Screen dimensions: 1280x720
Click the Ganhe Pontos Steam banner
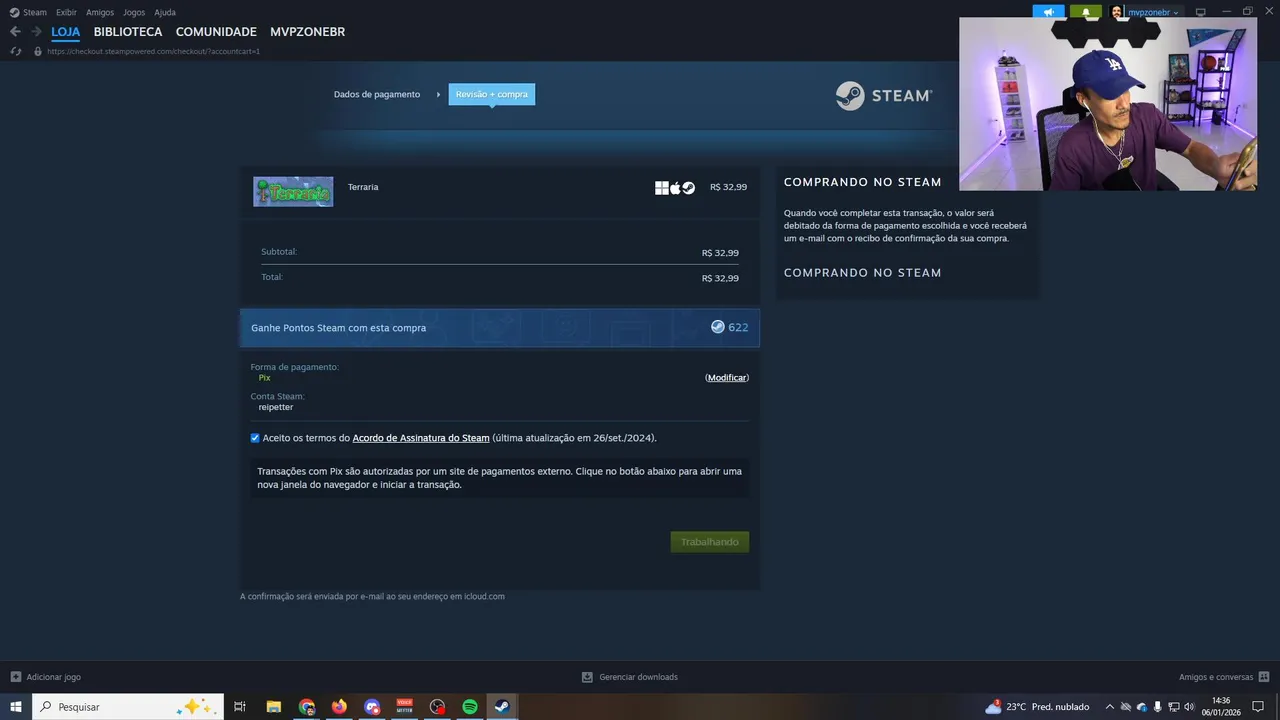point(500,328)
